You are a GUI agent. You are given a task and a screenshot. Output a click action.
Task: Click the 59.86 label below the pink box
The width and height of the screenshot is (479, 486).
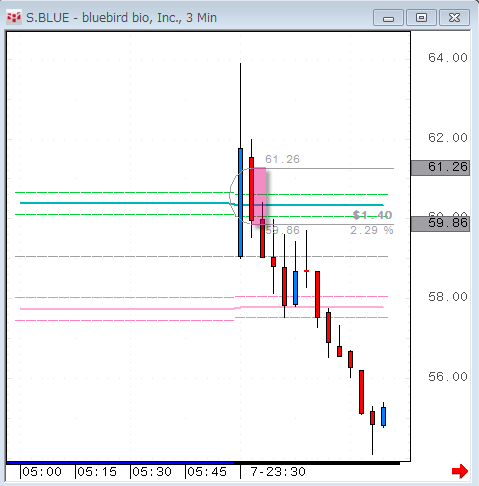coord(282,230)
